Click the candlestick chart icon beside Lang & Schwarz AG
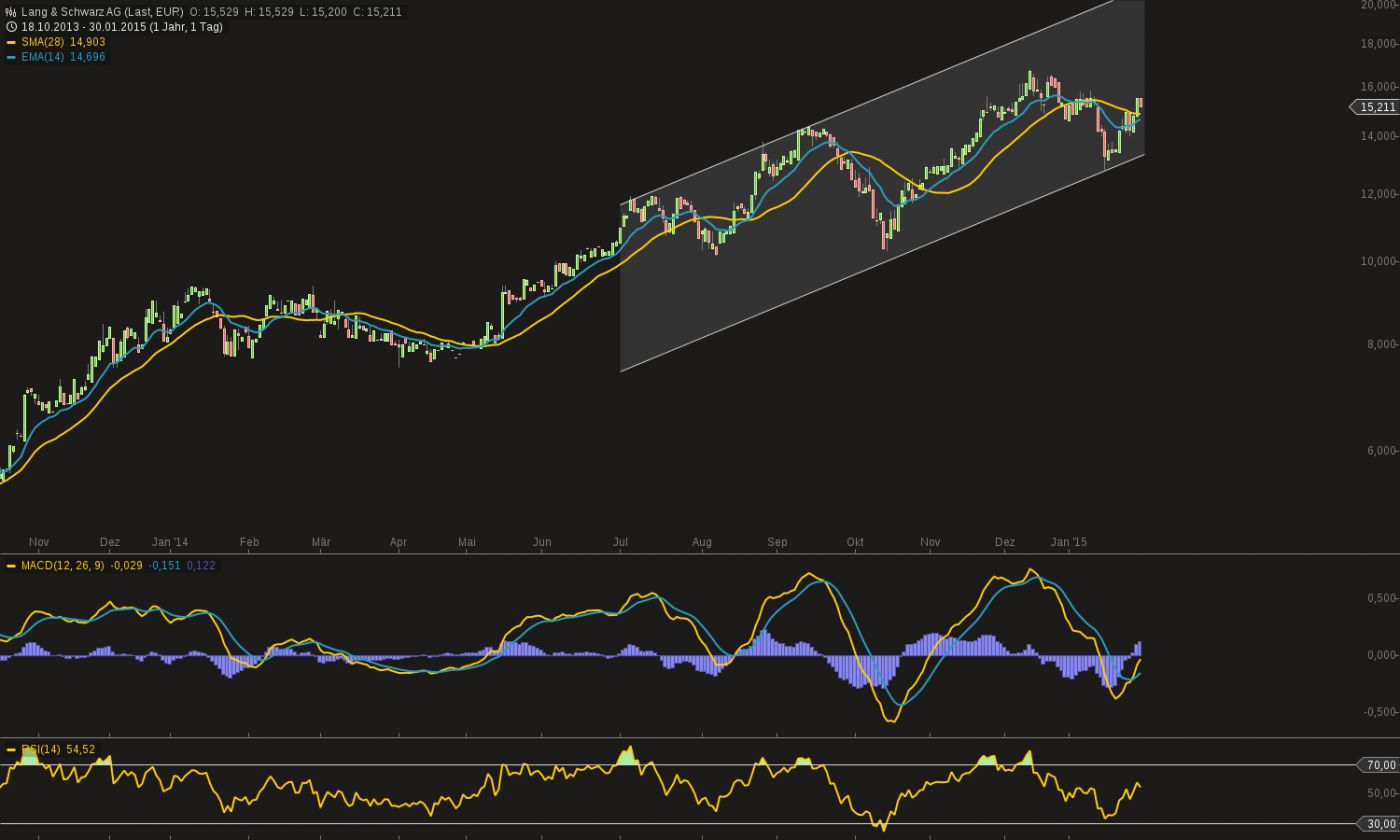Screen dimensions: 1400x840 click(11, 12)
